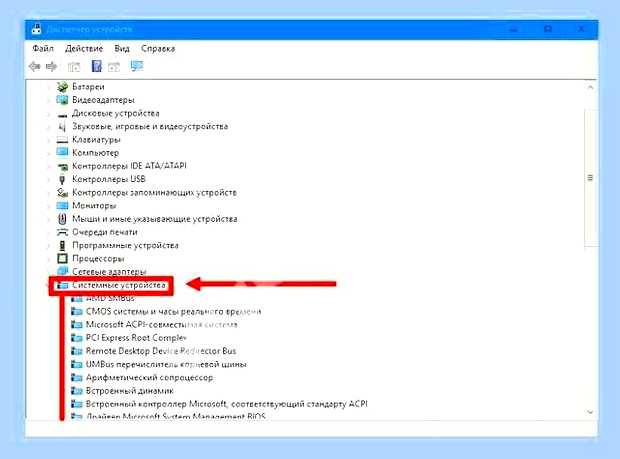Click the Компьютер category icon
The height and width of the screenshot is (459, 620).
(x=62, y=152)
